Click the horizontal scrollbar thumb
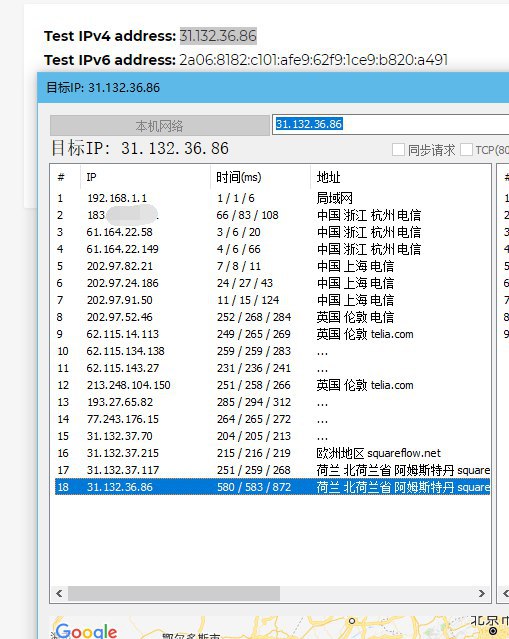This screenshot has height=639, width=509. pos(174,593)
